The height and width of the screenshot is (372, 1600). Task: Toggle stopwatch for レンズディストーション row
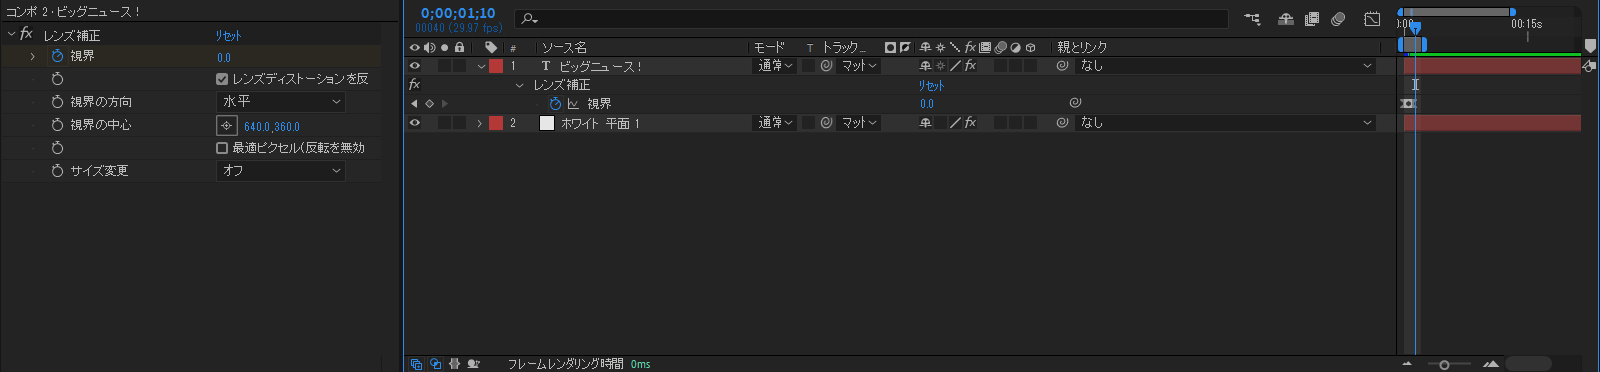pyautogui.click(x=57, y=79)
